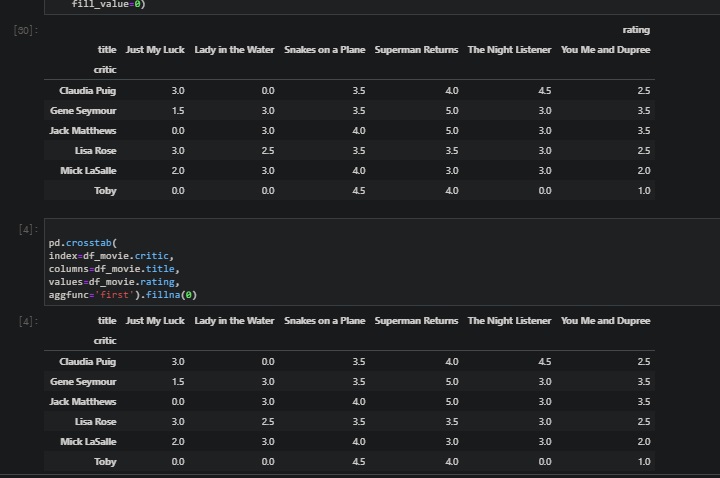Image resolution: width=720 pixels, height=478 pixels.
Task: Select the [30] output prompt label
Action: pos(26,30)
